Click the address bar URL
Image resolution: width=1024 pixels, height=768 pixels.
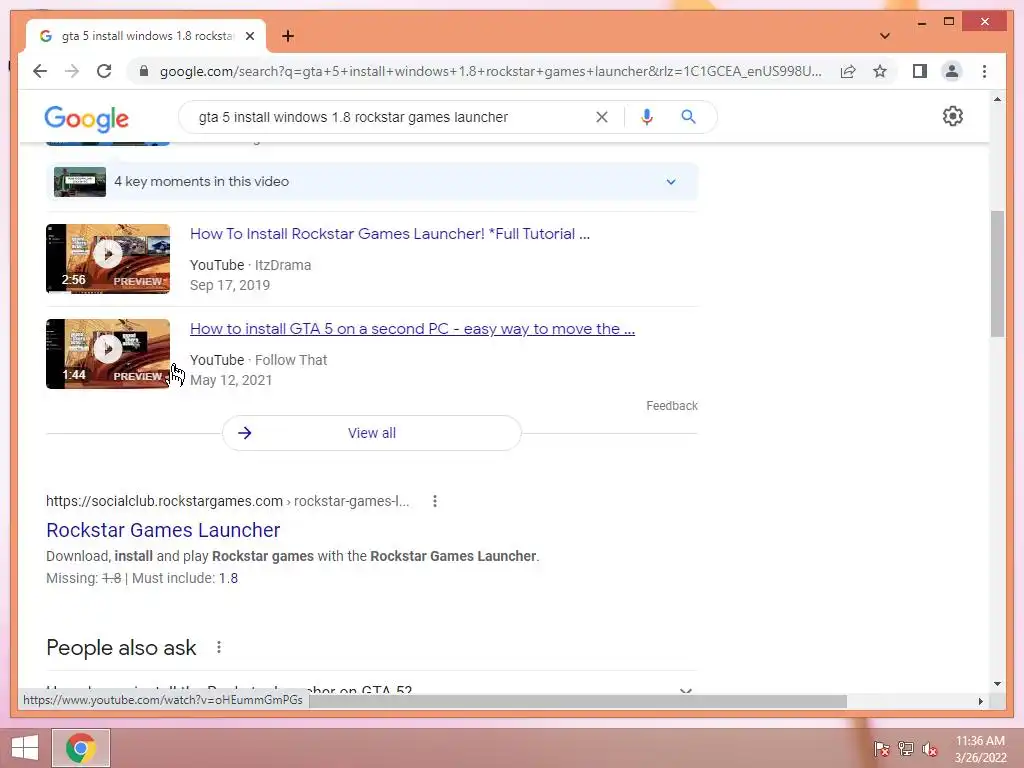click(491, 71)
